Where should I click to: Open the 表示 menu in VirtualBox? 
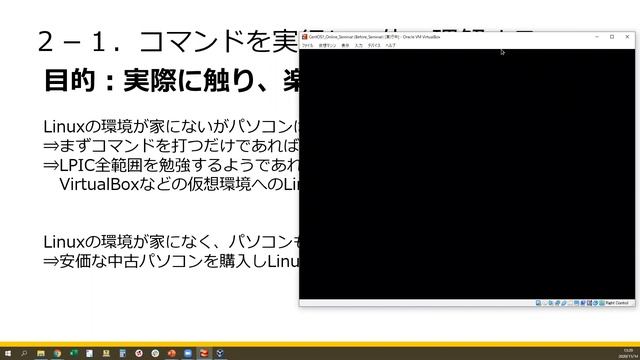point(345,45)
